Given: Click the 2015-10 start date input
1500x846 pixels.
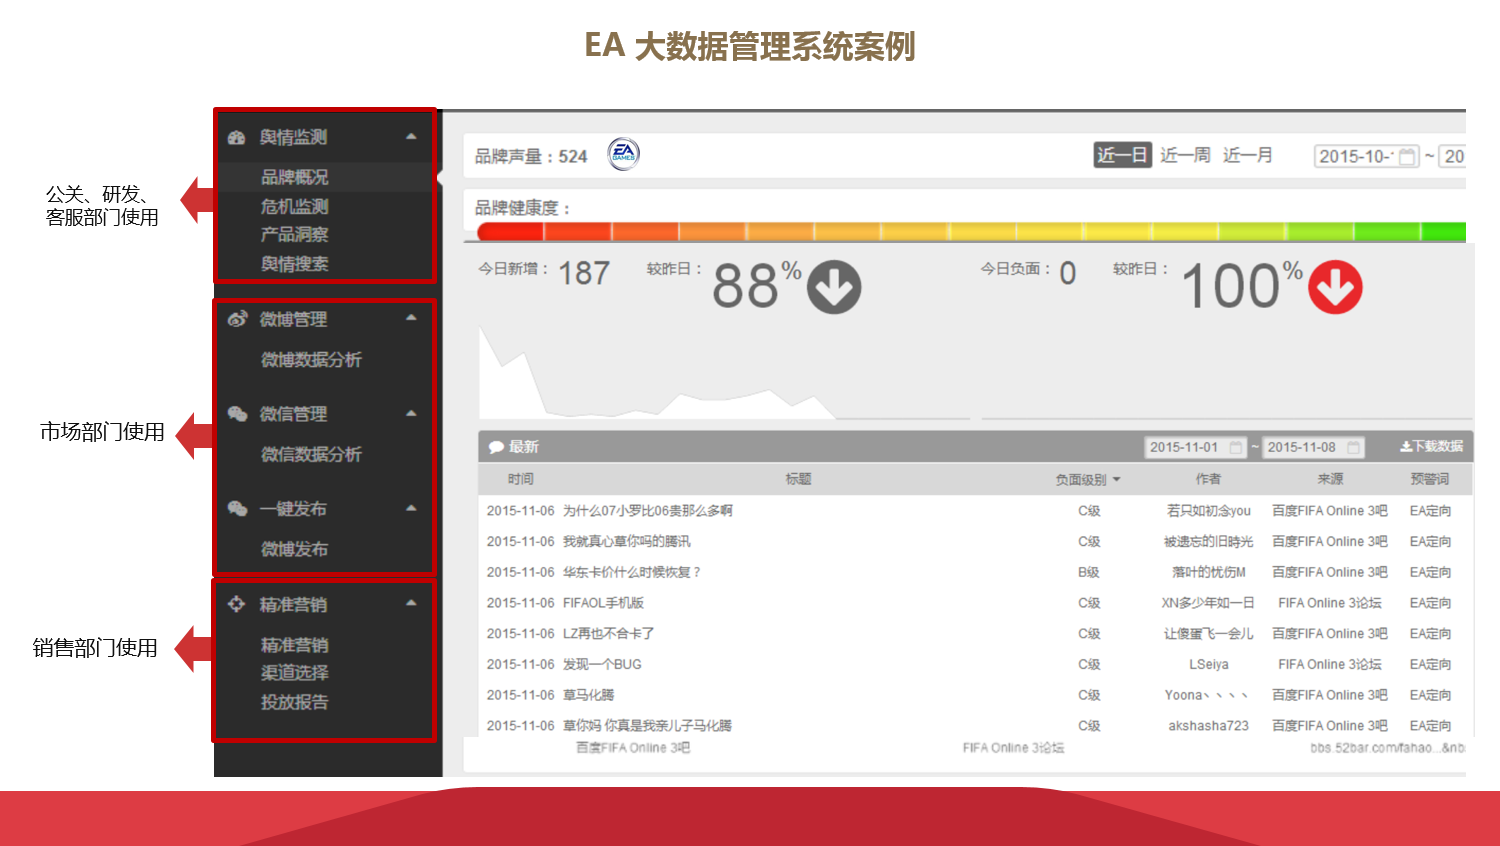Looking at the screenshot, I should pyautogui.click(x=1367, y=156).
